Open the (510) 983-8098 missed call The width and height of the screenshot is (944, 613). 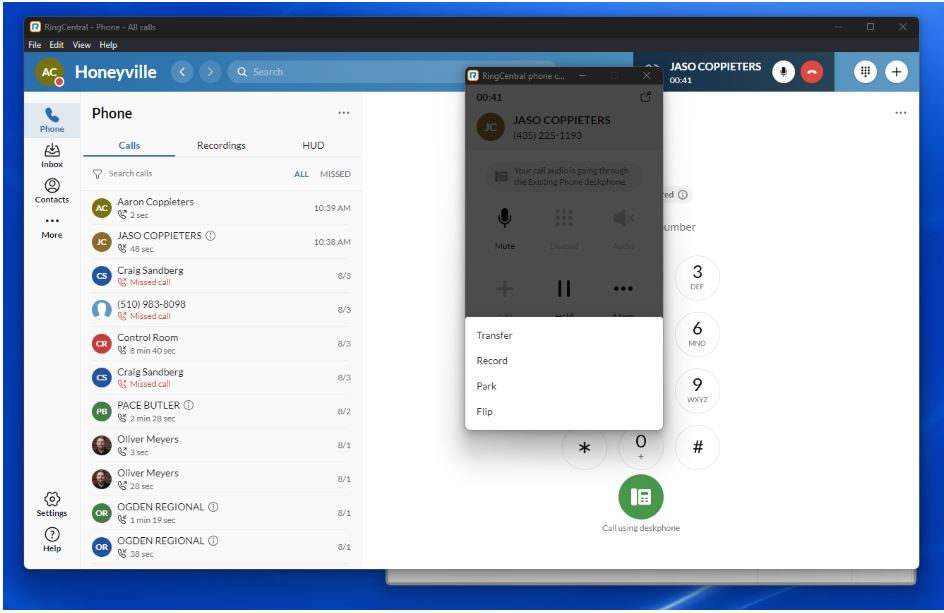(x=221, y=310)
